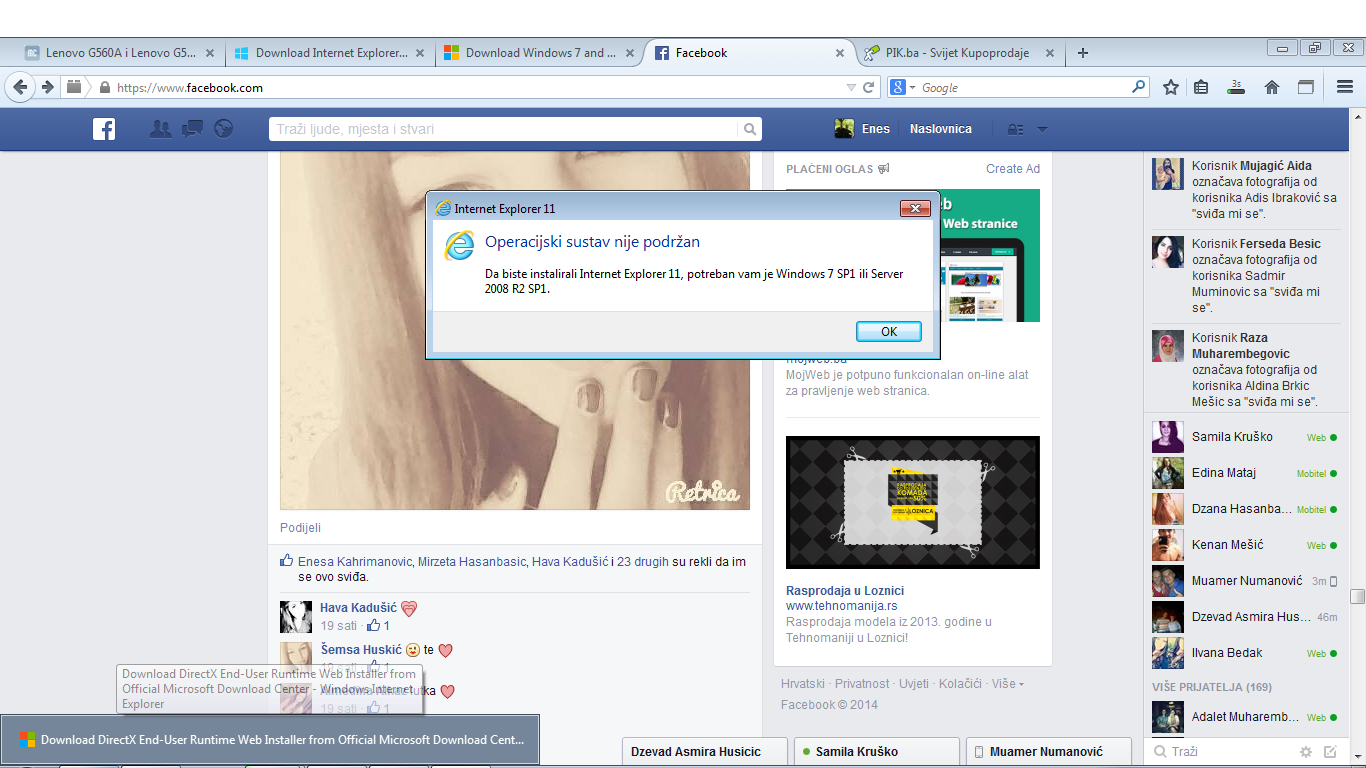Click the Tehnomanija ad image thumbnail

pyautogui.click(x=913, y=502)
